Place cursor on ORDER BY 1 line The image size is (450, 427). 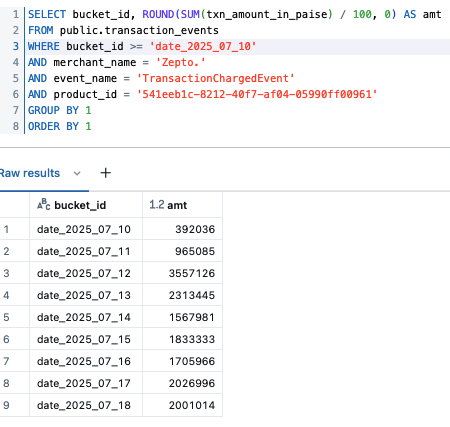[x=60, y=126]
